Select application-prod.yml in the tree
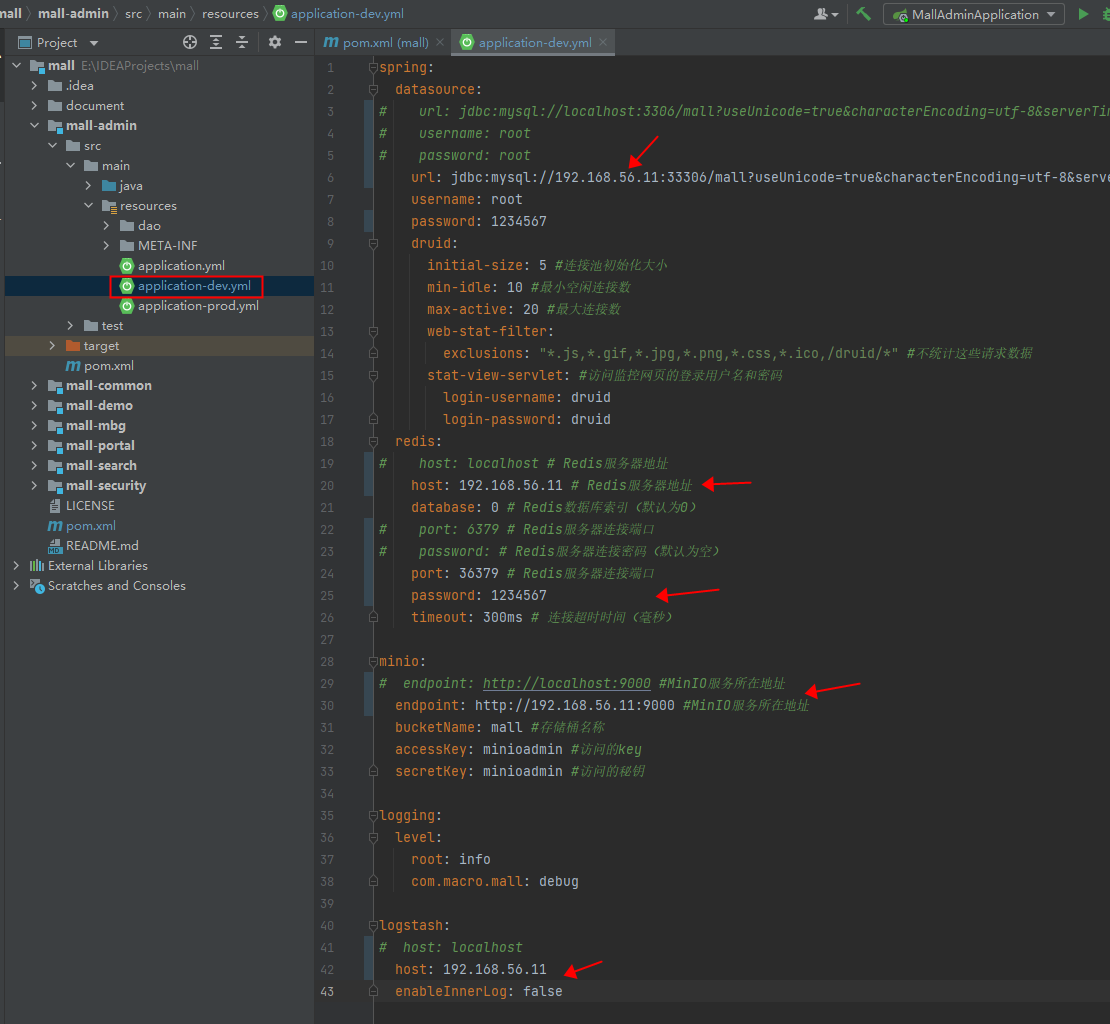 pyautogui.click(x=199, y=306)
